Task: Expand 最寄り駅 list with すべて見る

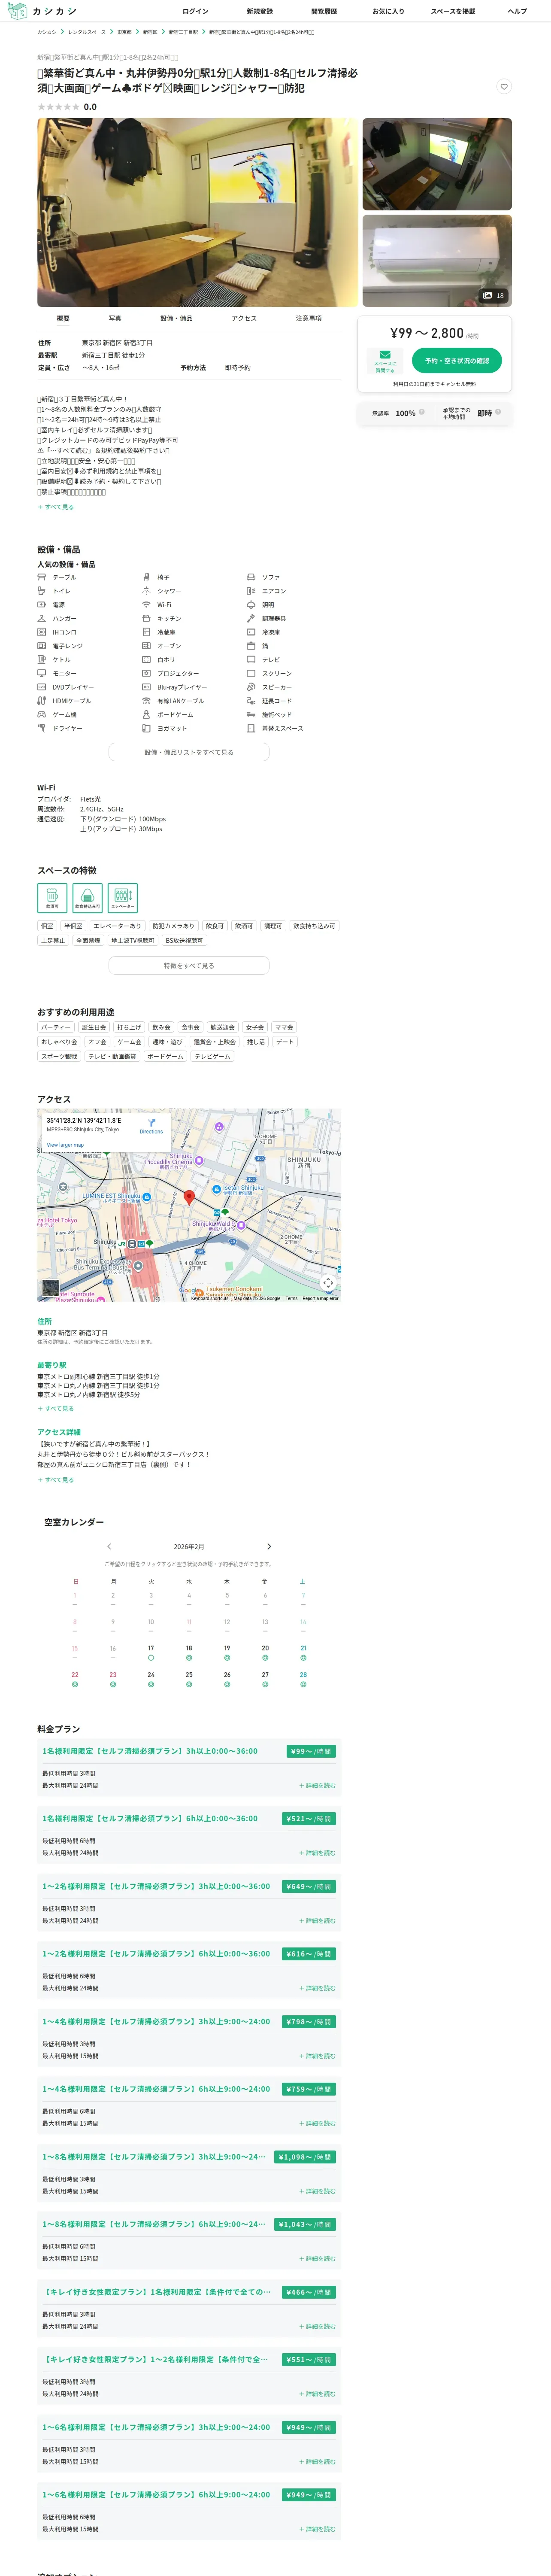Action: tap(56, 1408)
